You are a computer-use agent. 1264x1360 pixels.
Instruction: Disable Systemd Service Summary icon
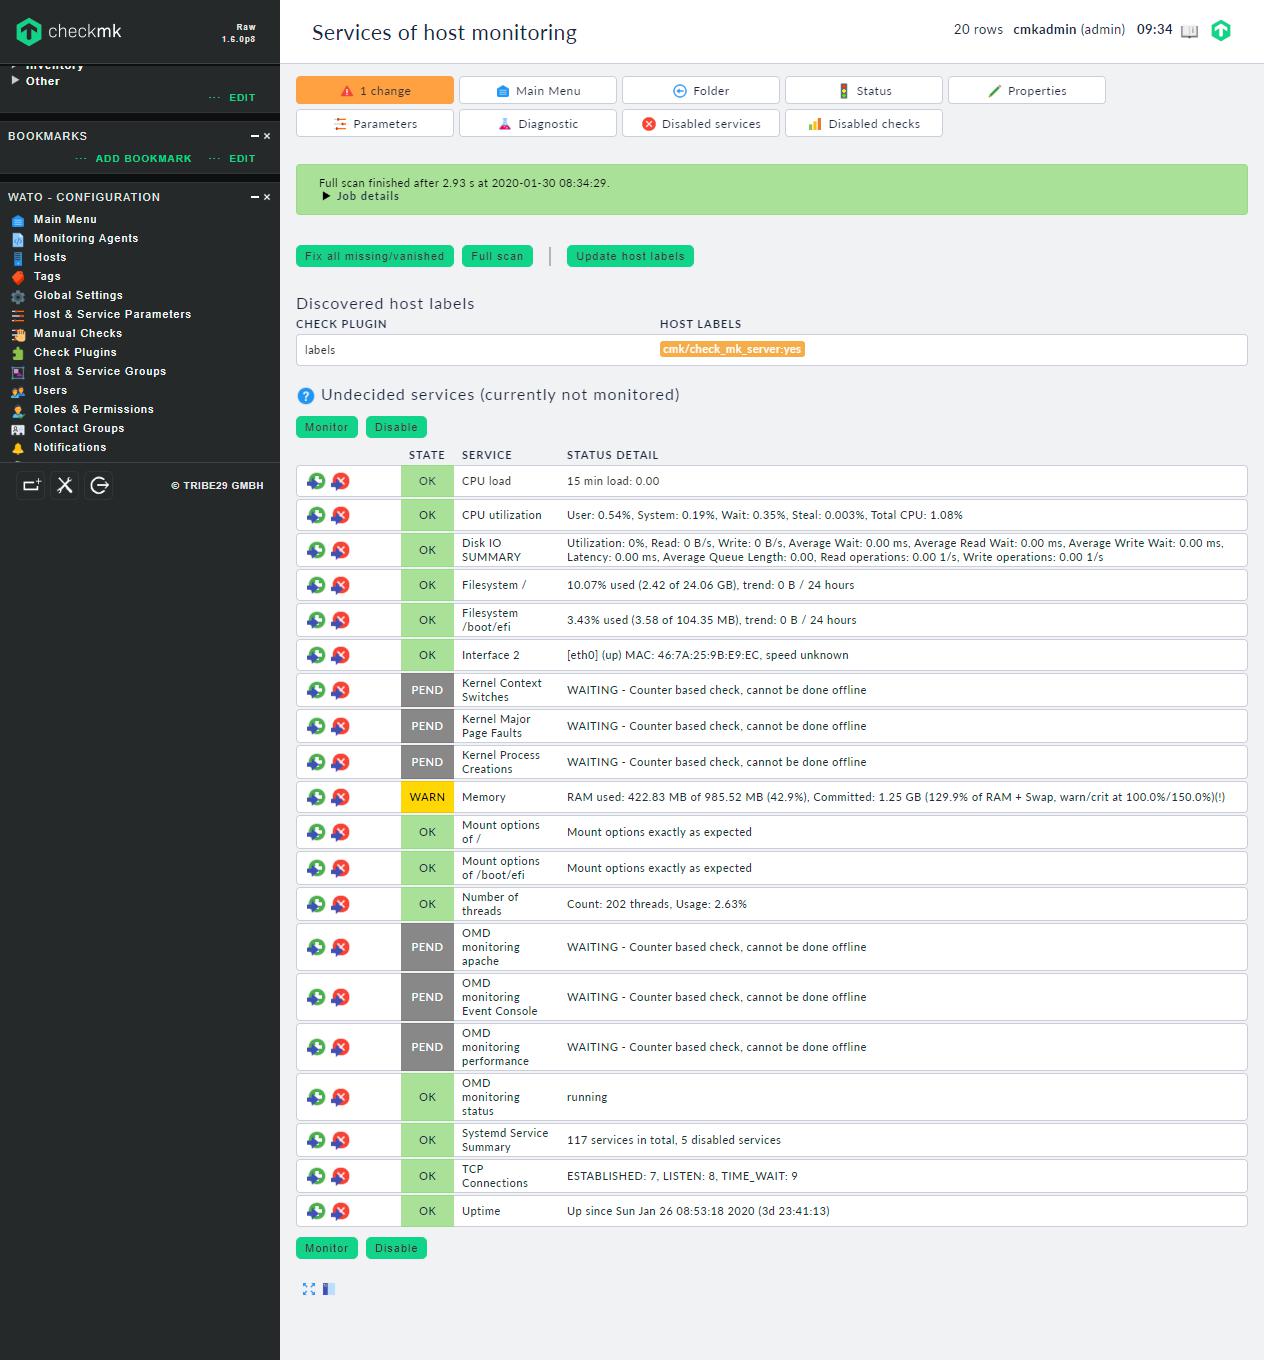(x=340, y=1140)
